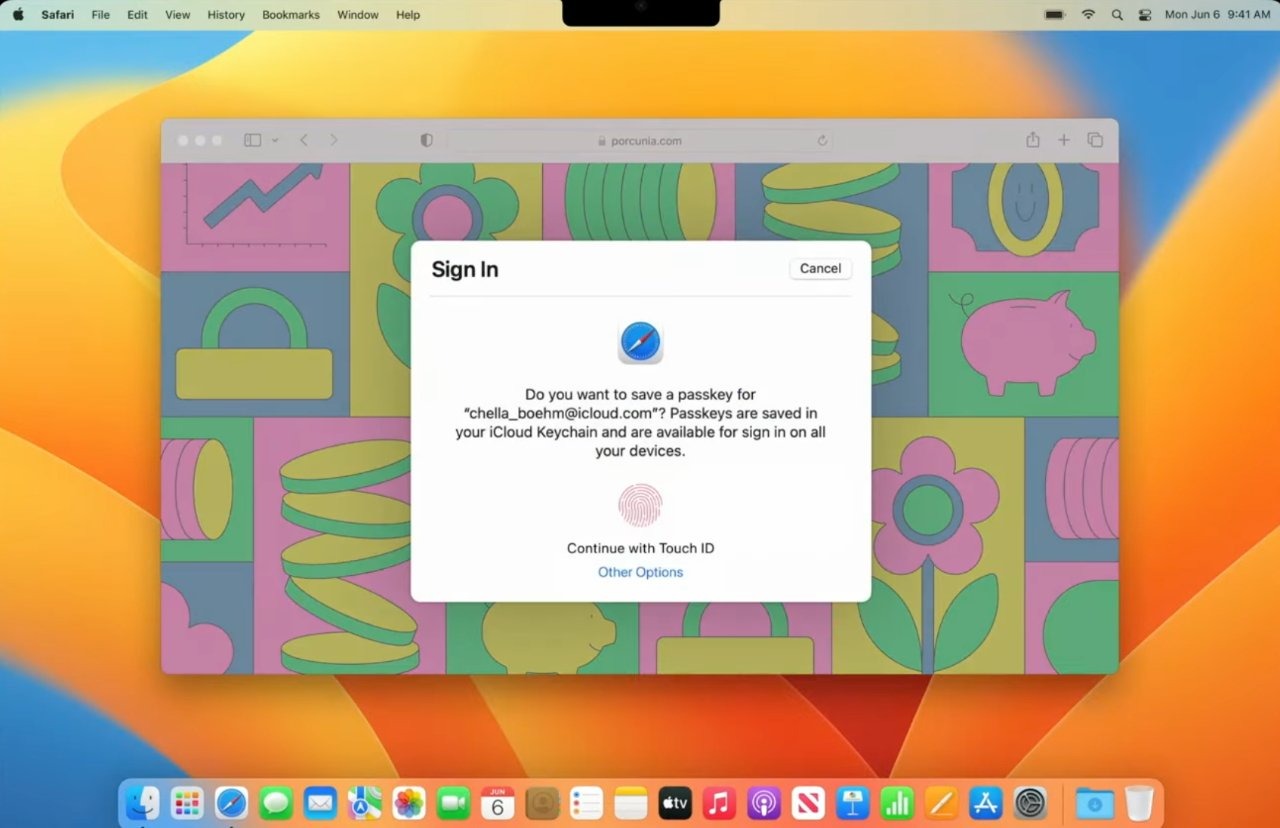Open Maps from the Dock
Viewport: 1280px width, 828px height.
pos(364,803)
